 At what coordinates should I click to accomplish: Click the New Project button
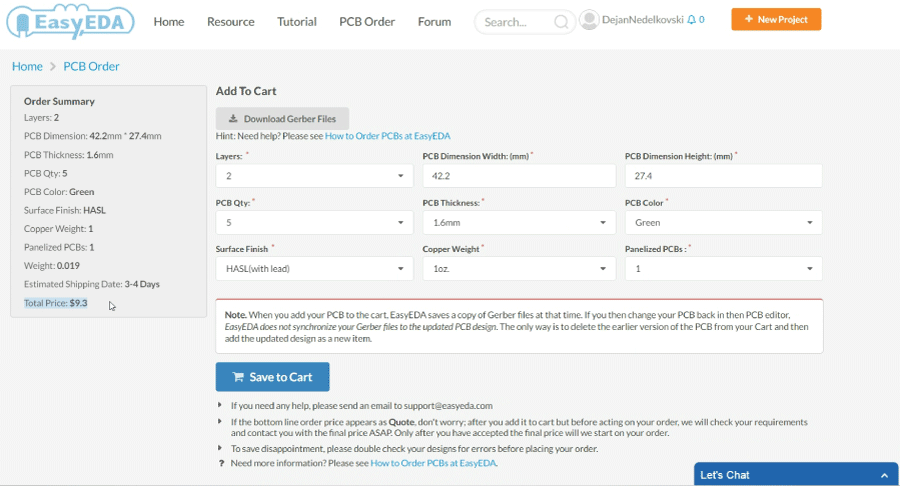point(776,19)
